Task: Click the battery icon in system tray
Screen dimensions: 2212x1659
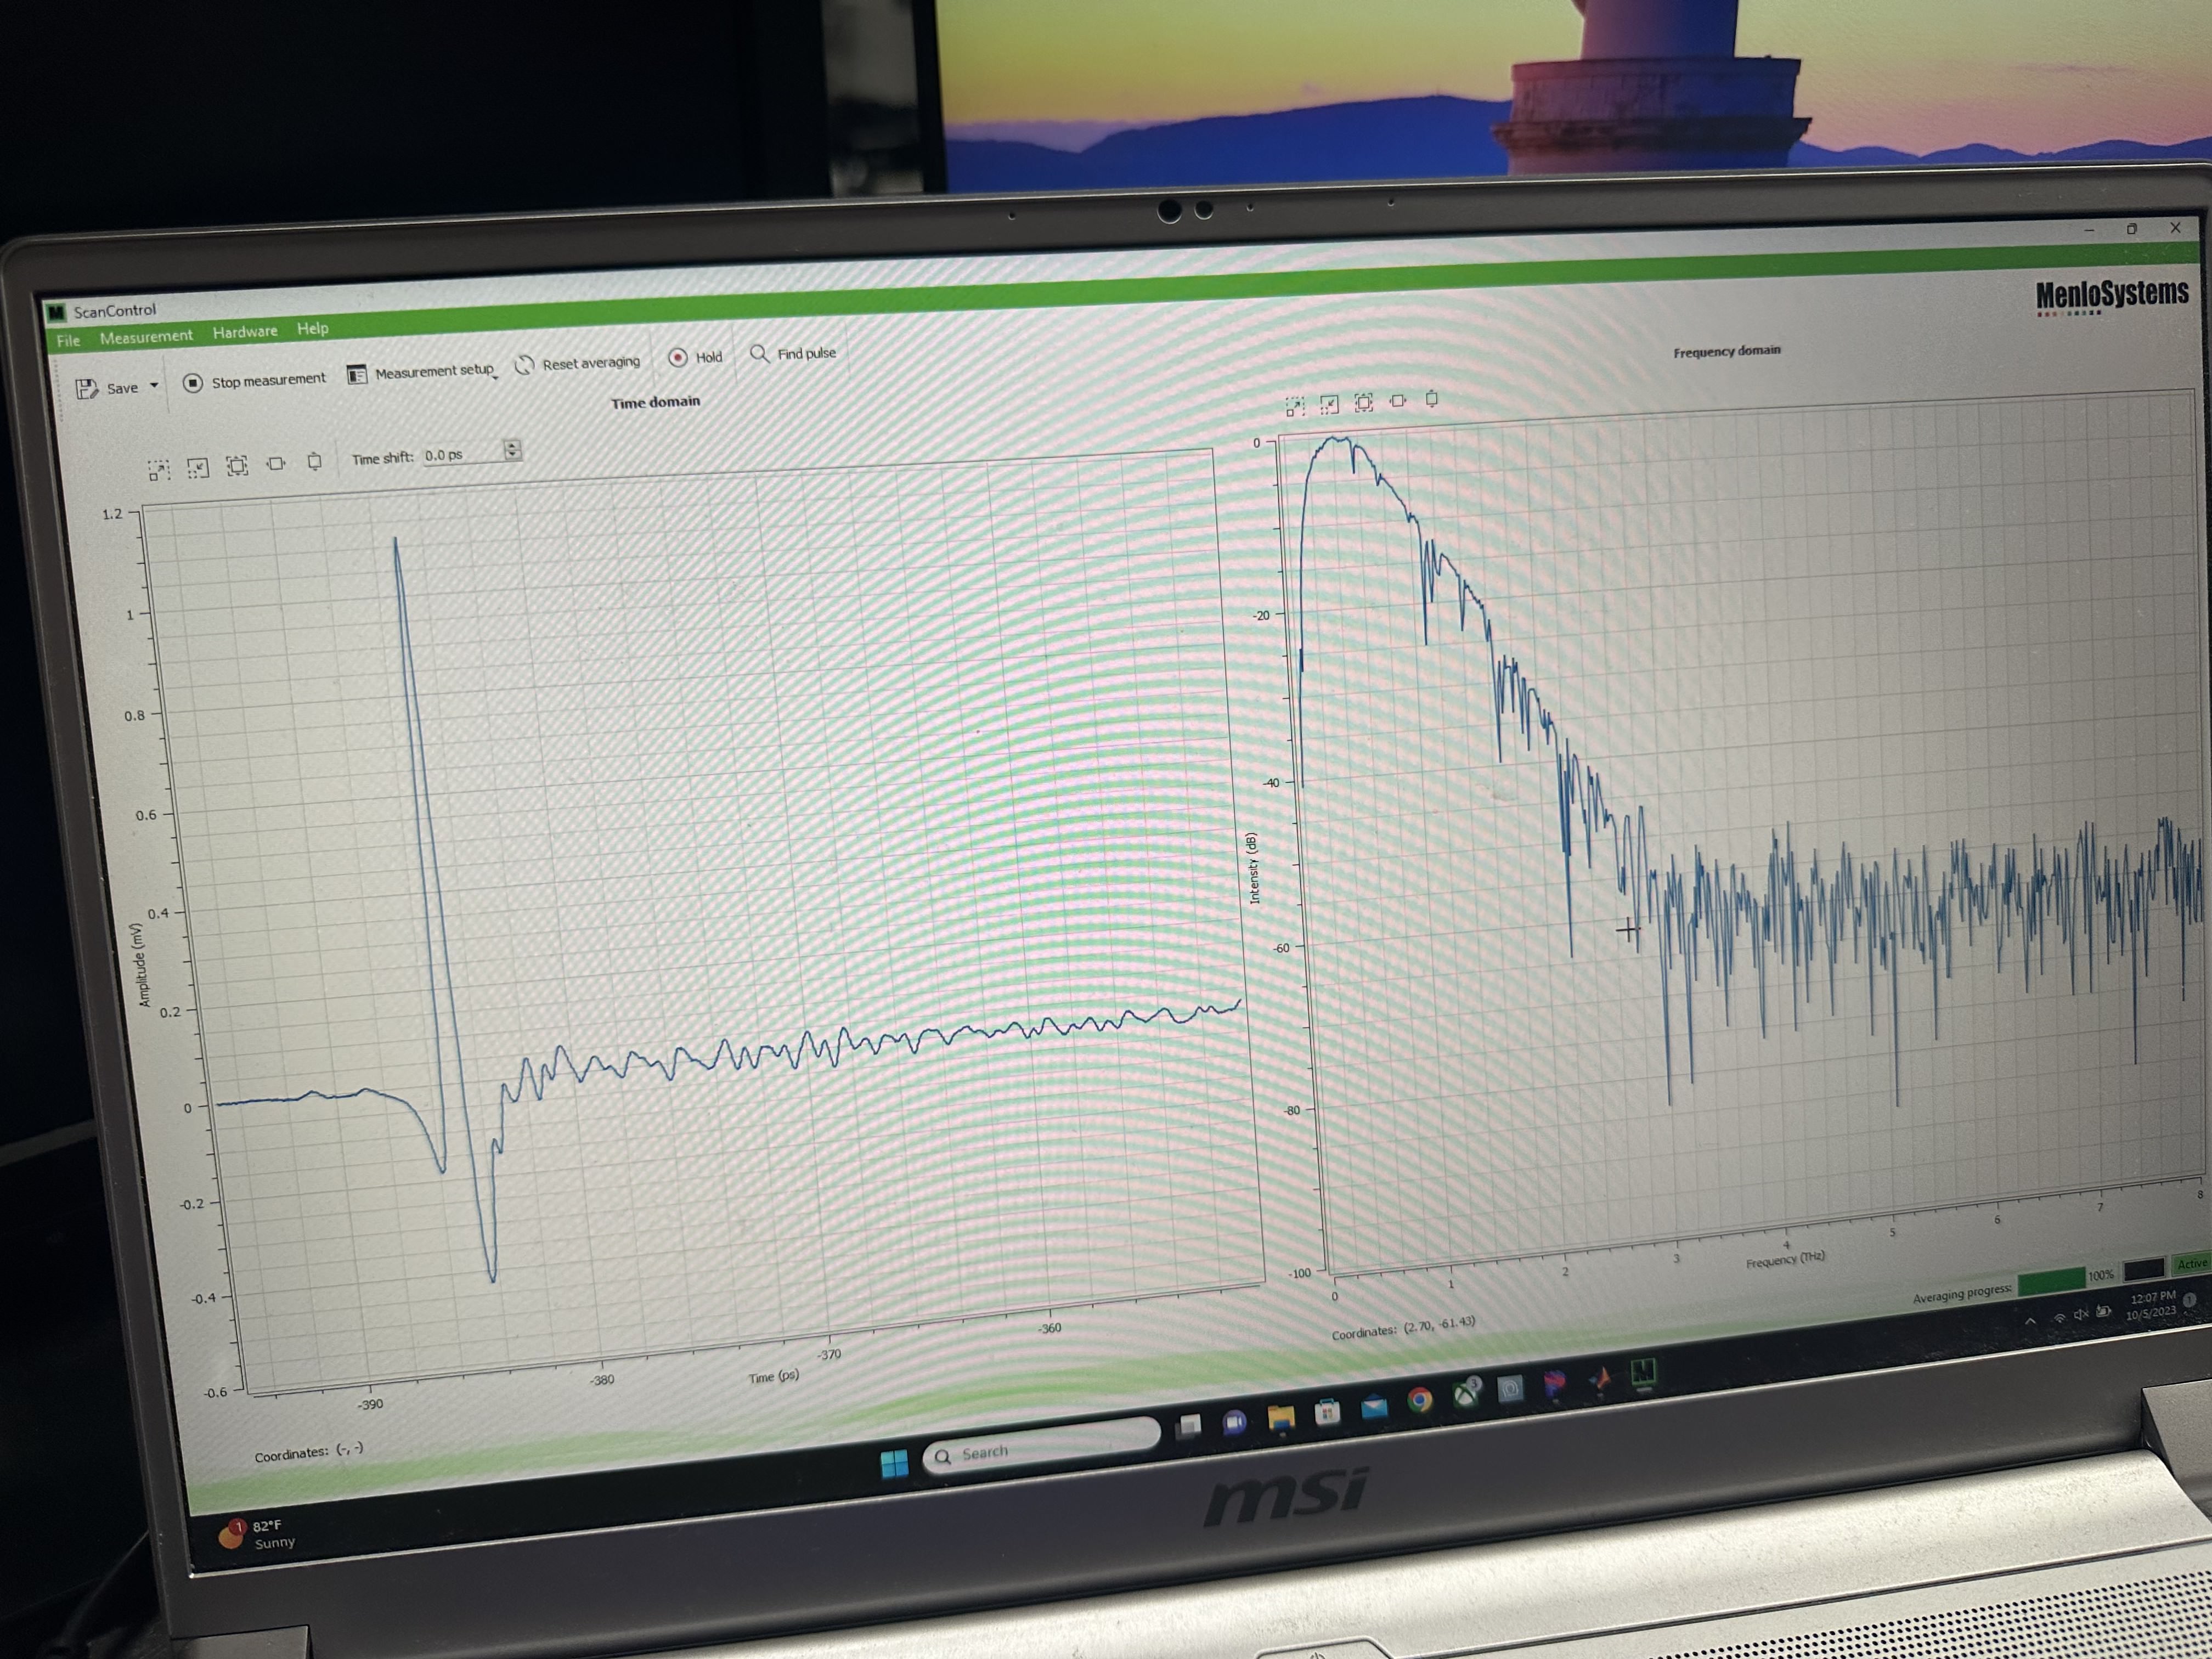Action: [x=2104, y=1312]
